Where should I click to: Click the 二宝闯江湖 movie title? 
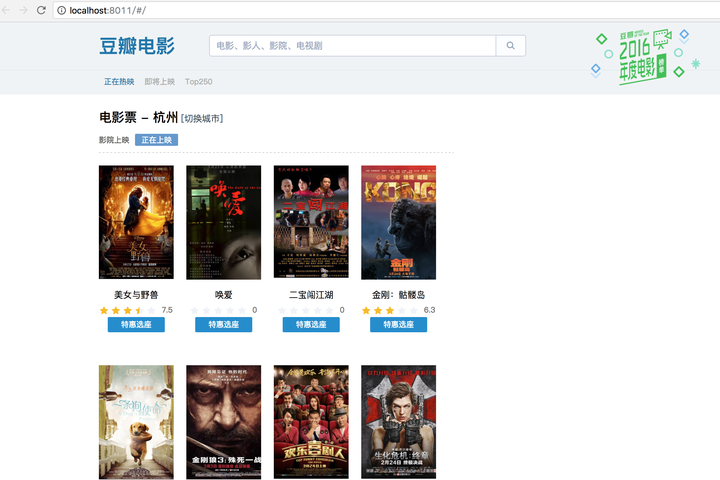coord(311,295)
